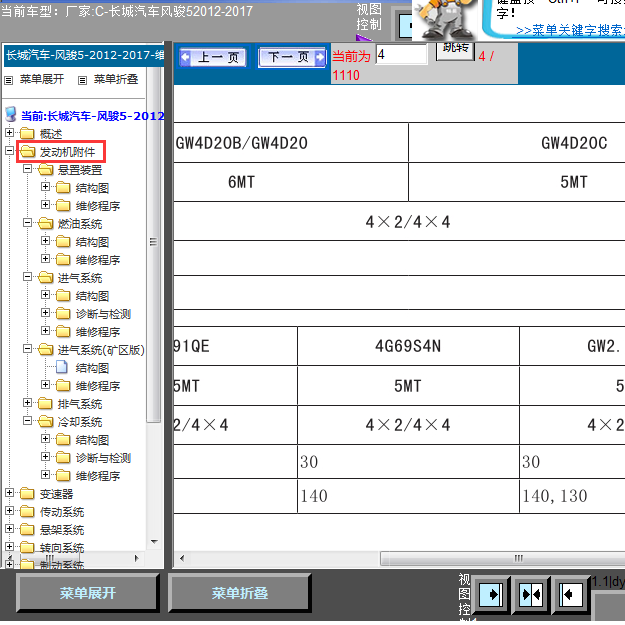Viewport: 625px width, 625px height.
Task: Click the left-arrow view control icon at bottom
Action: click(x=570, y=595)
